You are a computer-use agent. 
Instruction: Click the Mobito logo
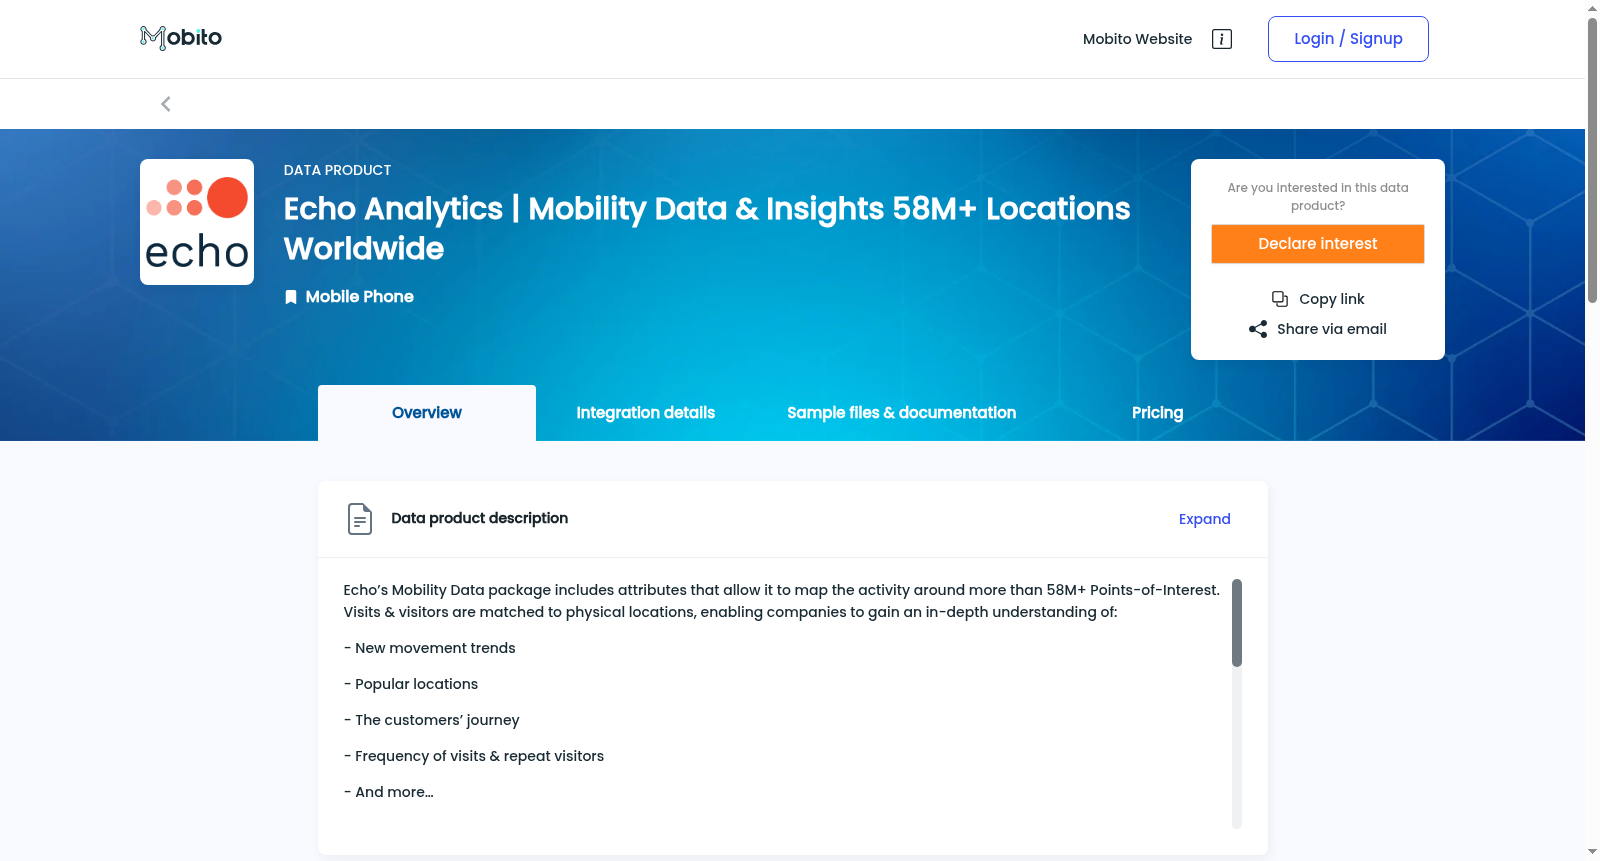coord(181,38)
